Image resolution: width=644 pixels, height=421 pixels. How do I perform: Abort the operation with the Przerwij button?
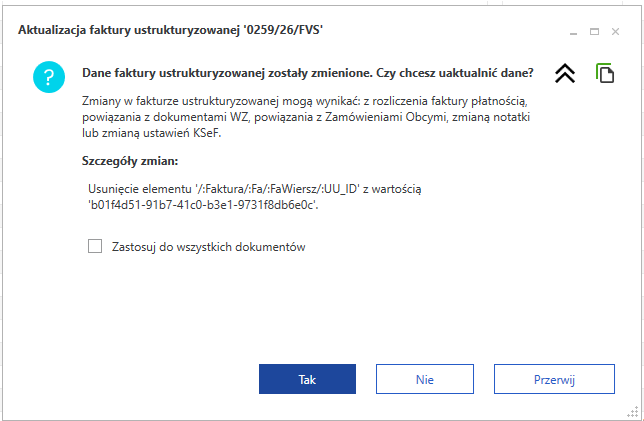click(552, 380)
